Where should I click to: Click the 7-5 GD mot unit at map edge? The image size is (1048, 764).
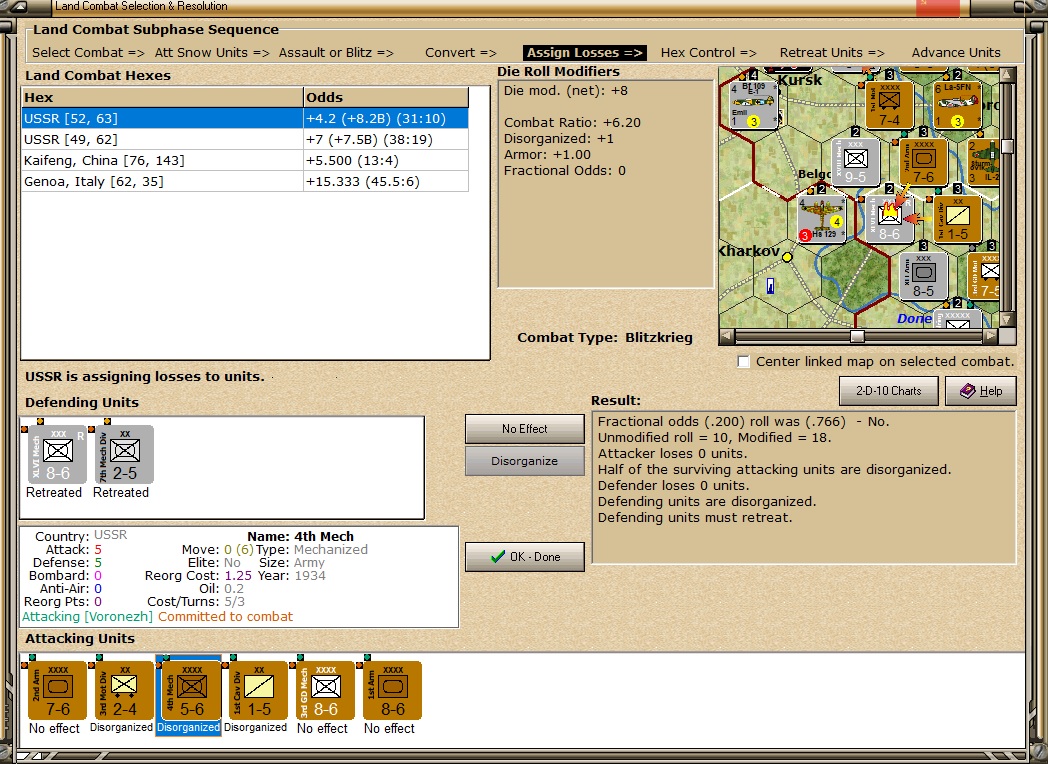click(x=984, y=276)
